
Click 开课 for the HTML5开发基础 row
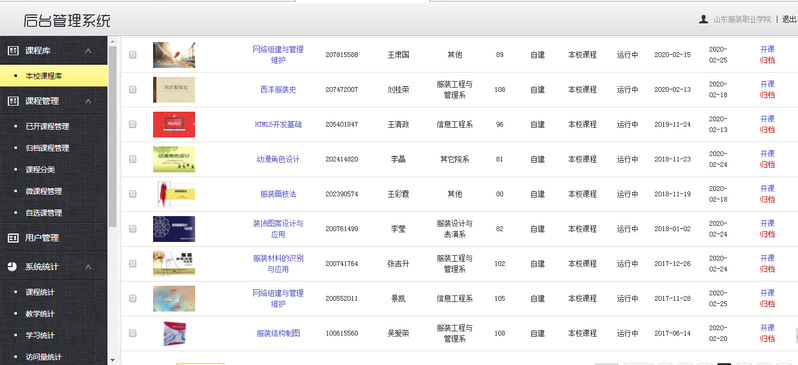(767, 119)
